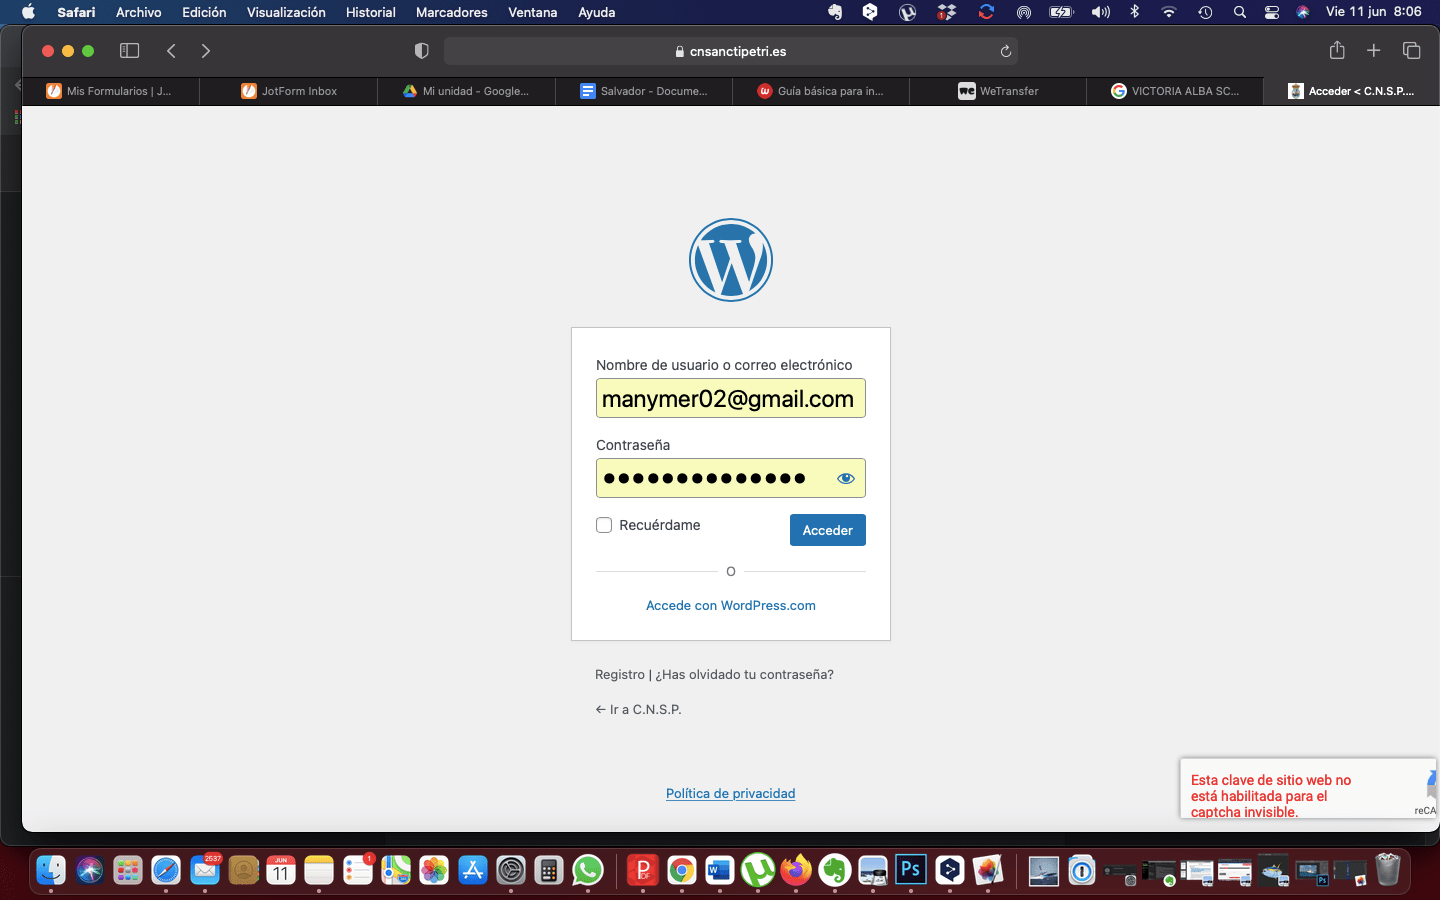
Task: Open the Historial menu
Action: [370, 12]
